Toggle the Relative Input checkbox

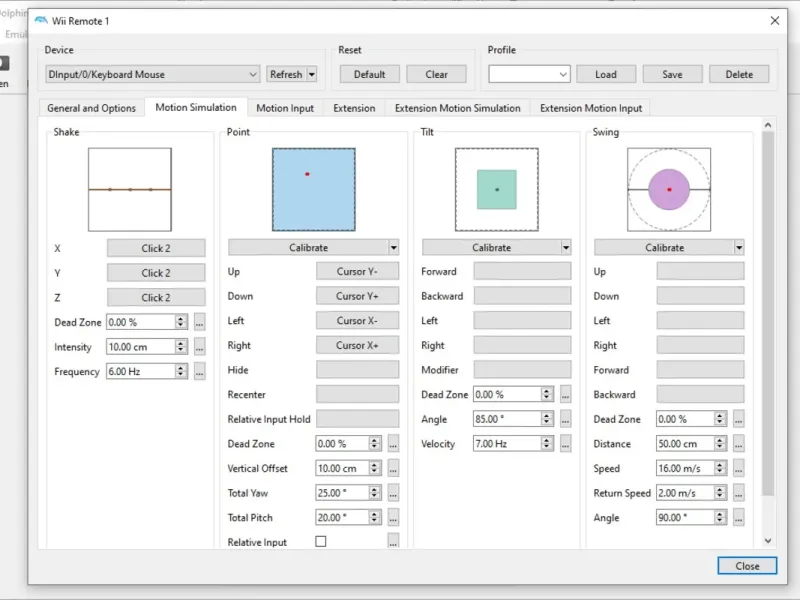[x=321, y=541]
